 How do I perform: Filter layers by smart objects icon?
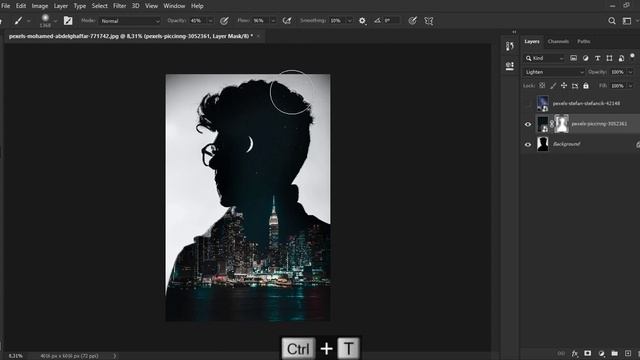[621, 58]
